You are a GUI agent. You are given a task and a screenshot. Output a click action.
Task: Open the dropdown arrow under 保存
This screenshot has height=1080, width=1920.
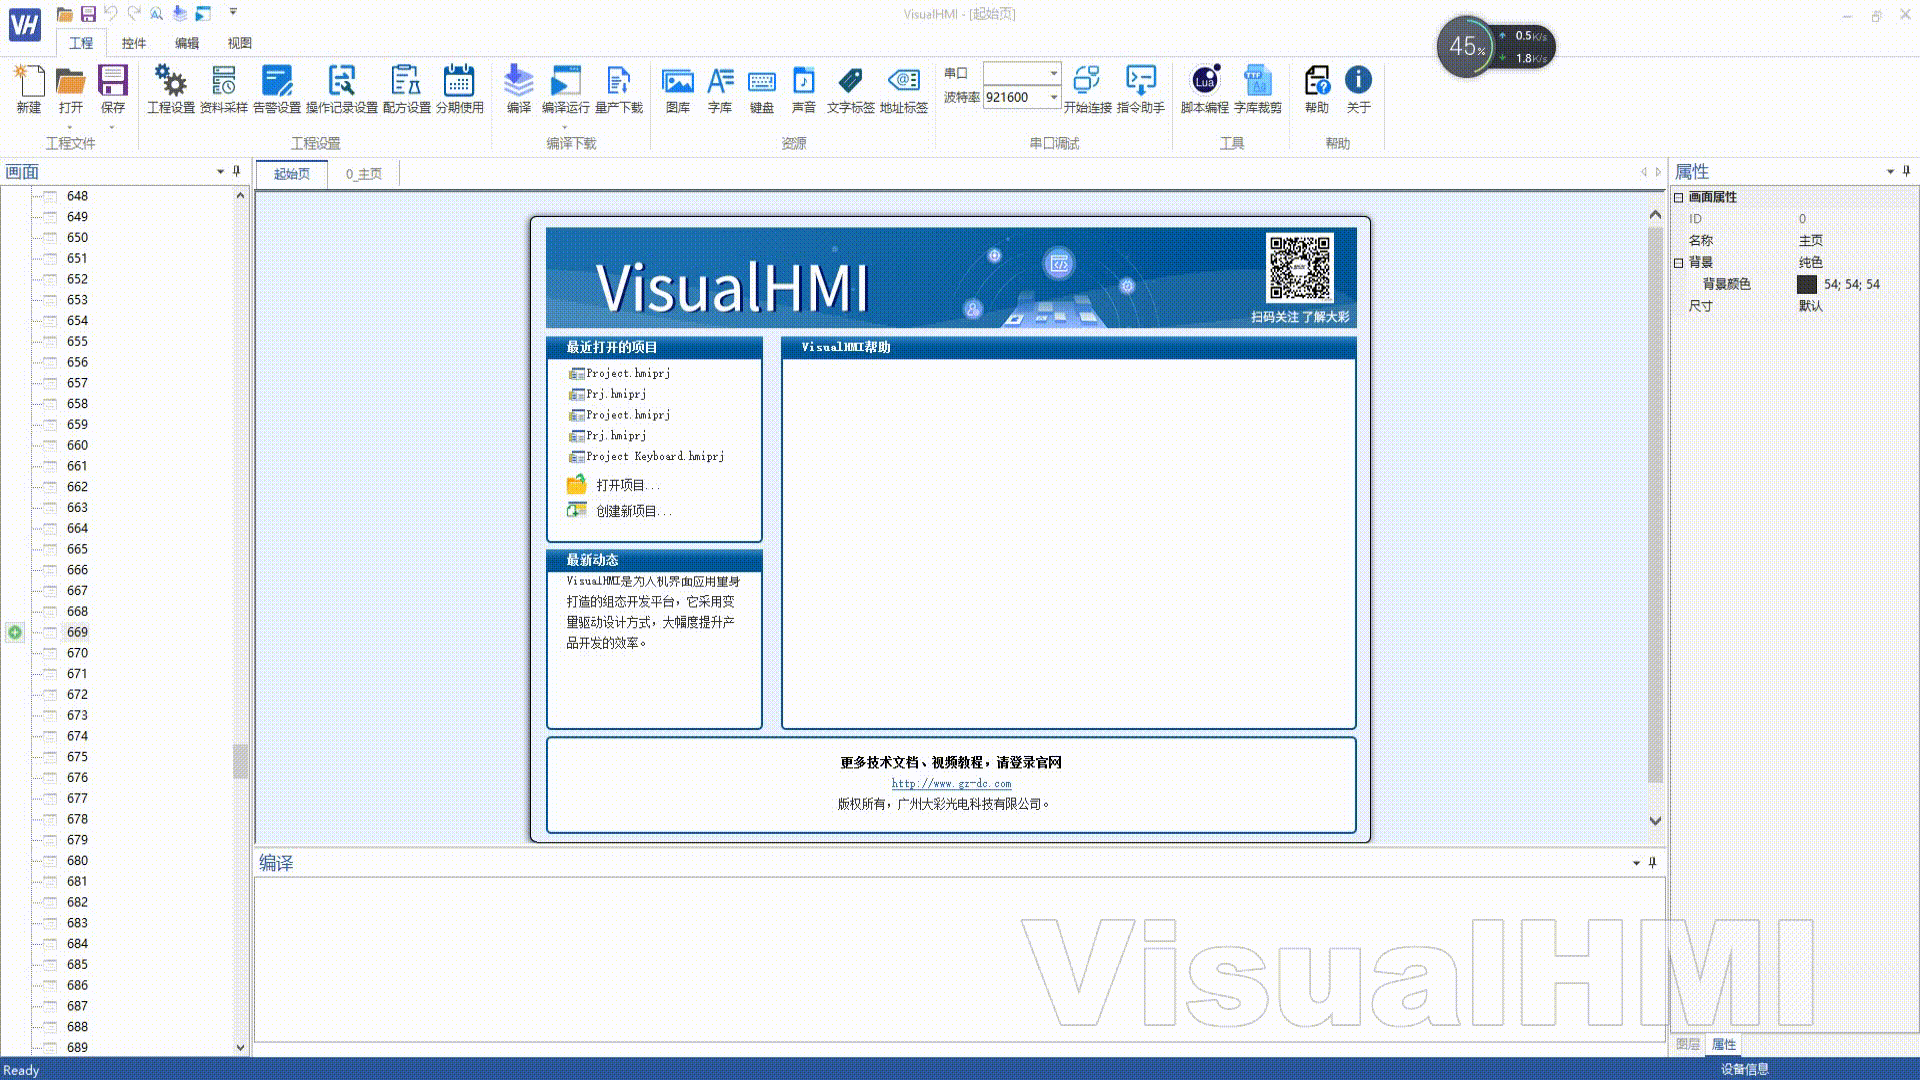point(112,128)
